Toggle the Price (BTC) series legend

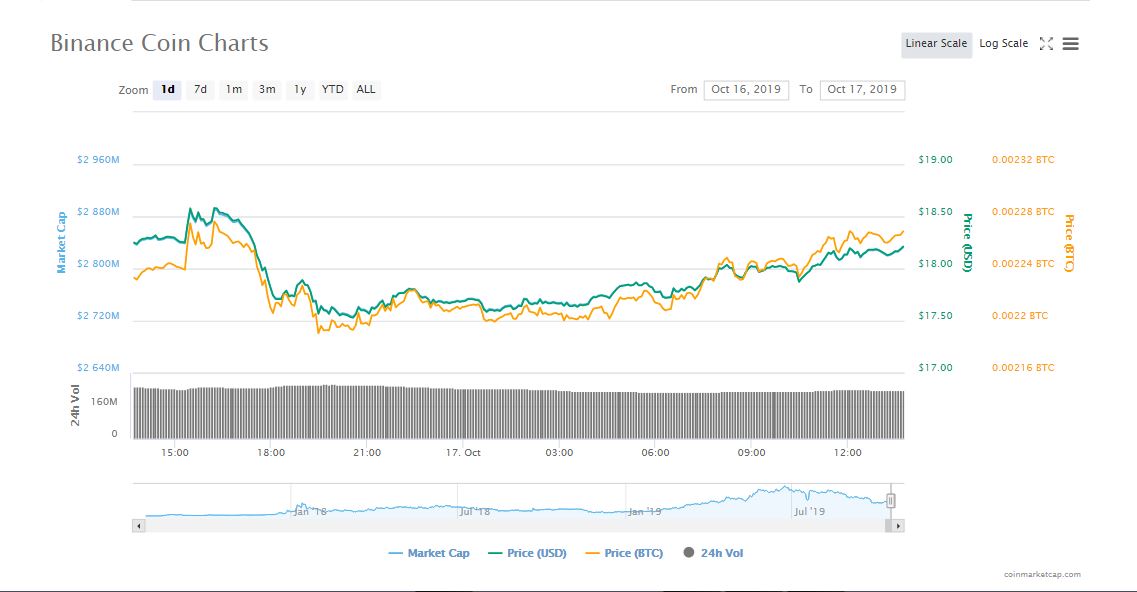click(624, 553)
